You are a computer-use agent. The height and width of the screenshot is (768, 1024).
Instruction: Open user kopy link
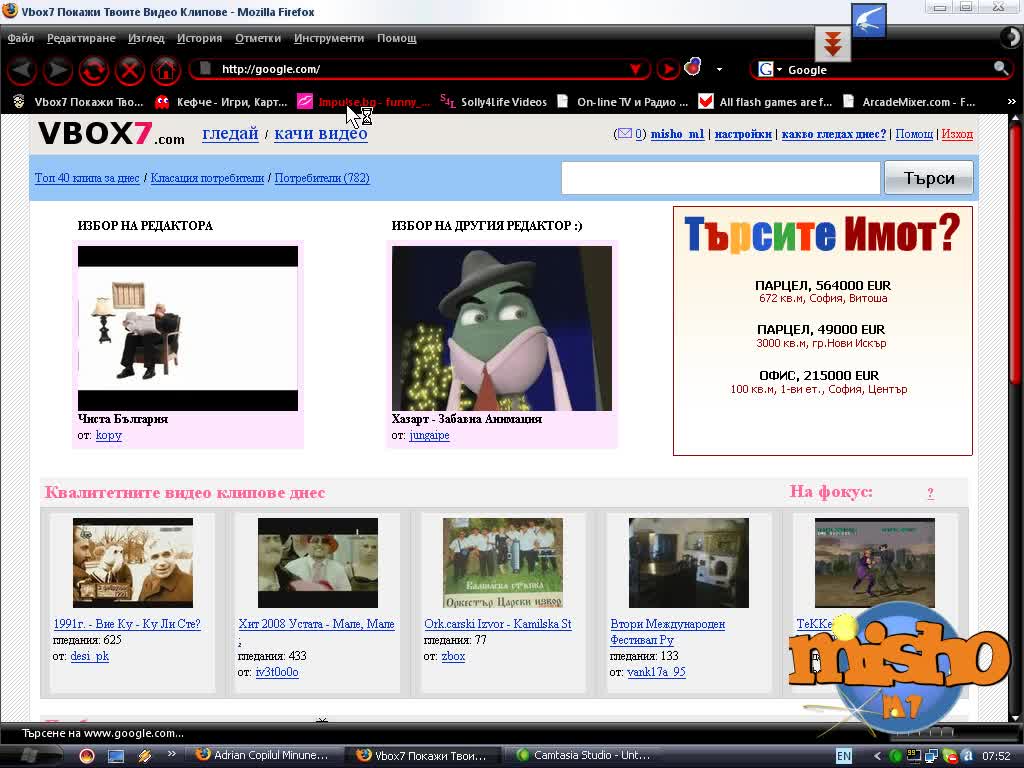[x=108, y=435]
